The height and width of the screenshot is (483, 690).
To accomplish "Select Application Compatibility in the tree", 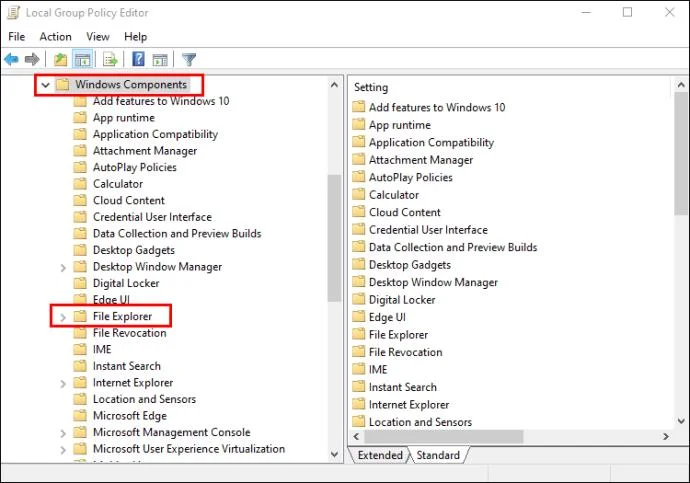I will click(x=155, y=134).
